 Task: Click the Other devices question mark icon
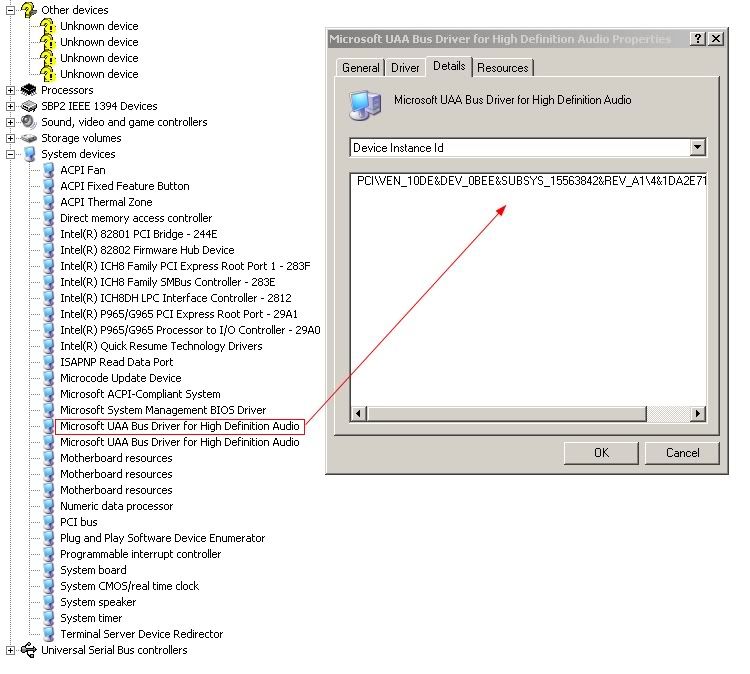(29, 10)
